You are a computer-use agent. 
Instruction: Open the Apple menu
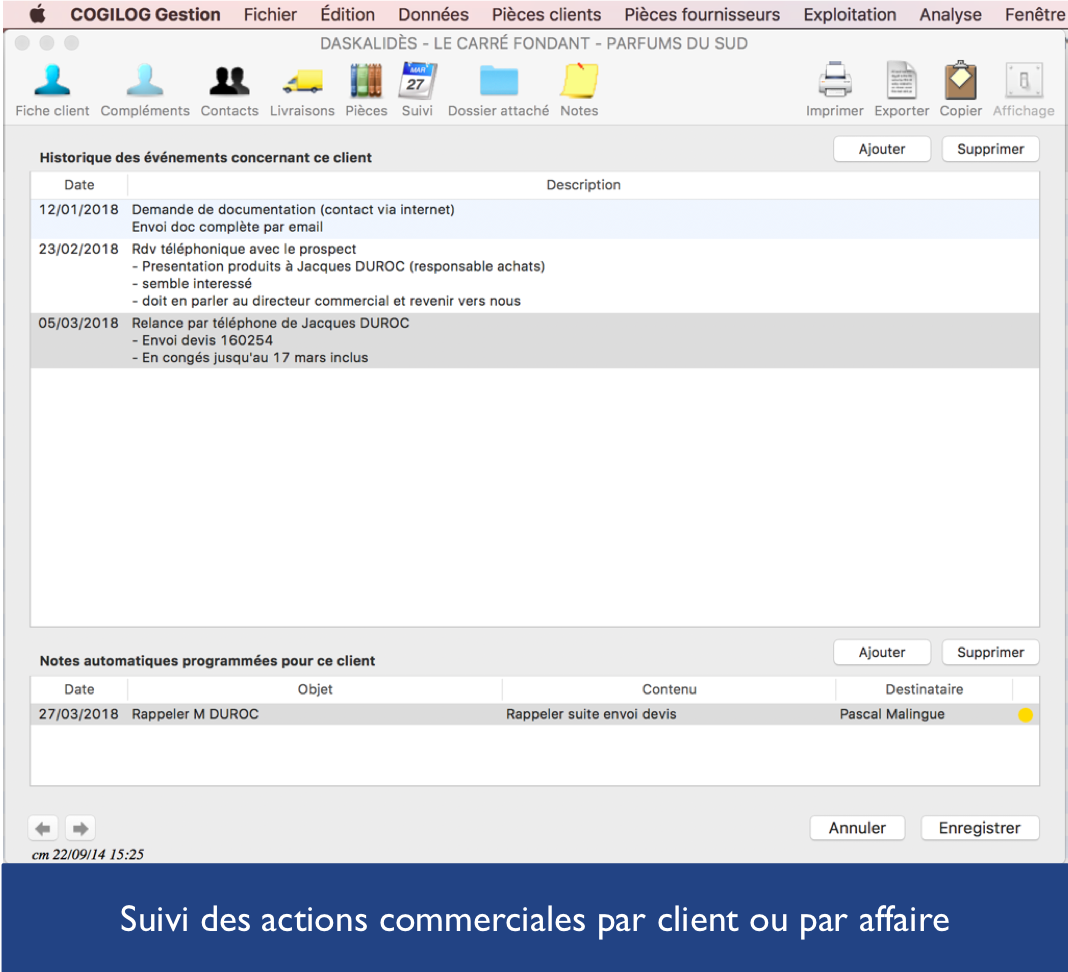(37, 14)
